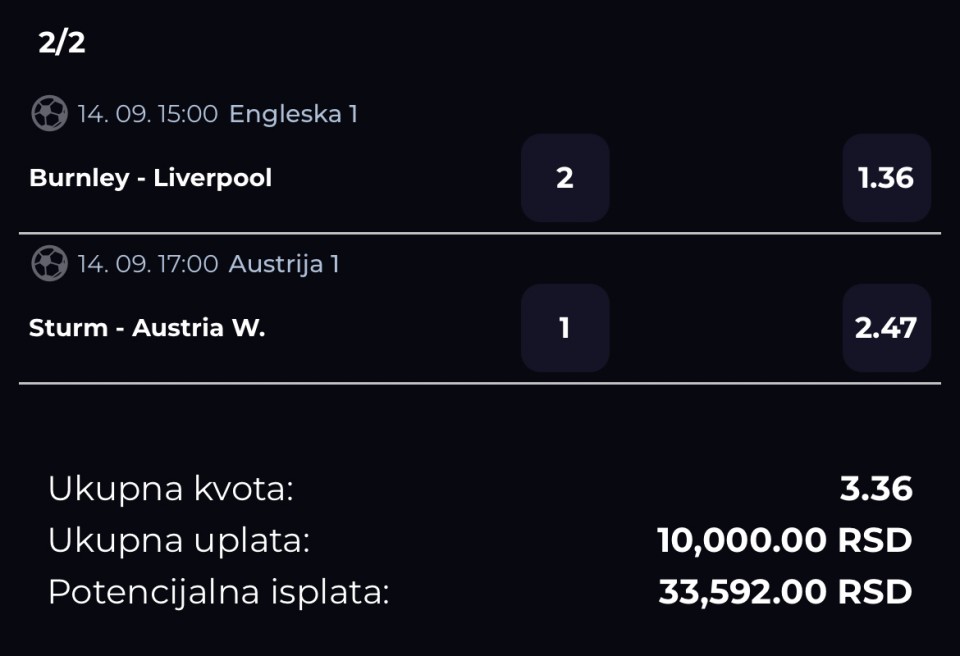
Task: Click the soccer ball icon for Engleska 1
Action: [x=50, y=113]
